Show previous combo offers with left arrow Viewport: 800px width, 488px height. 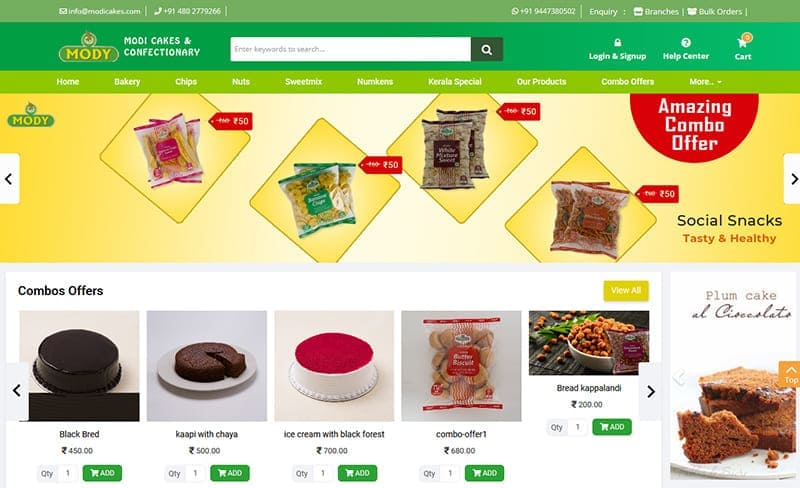17,391
